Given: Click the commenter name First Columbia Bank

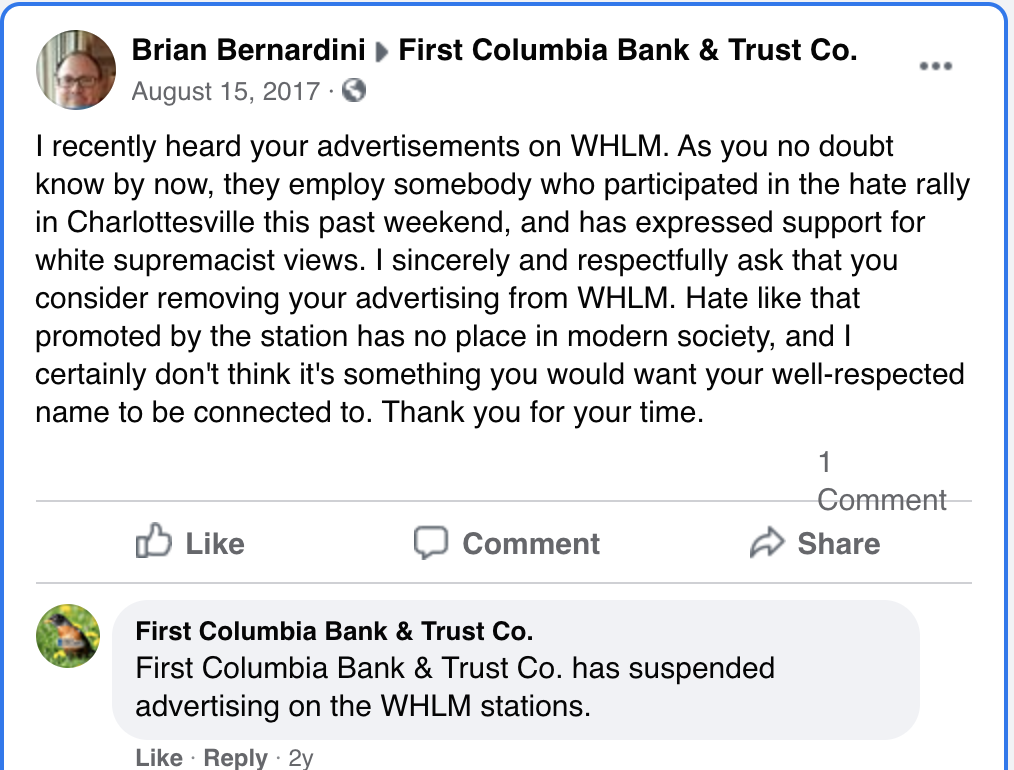Looking at the screenshot, I should [334, 631].
